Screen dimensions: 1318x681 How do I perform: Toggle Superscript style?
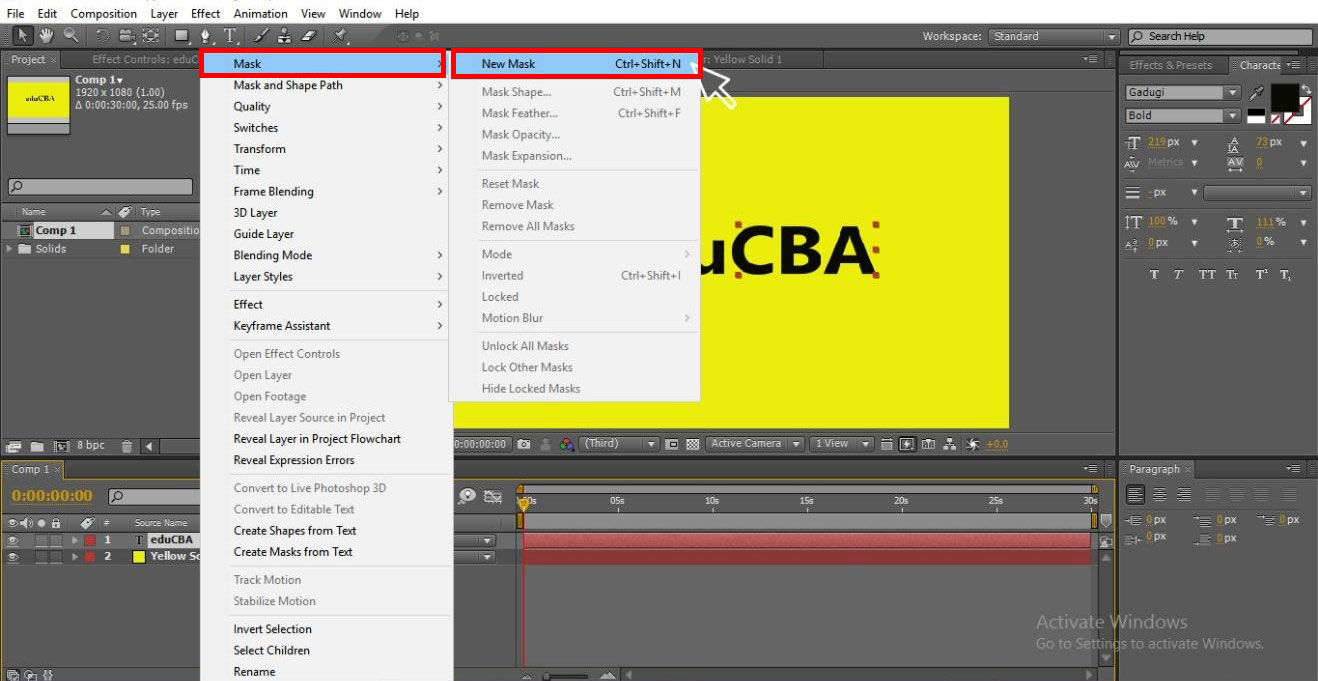[1262, 275]
